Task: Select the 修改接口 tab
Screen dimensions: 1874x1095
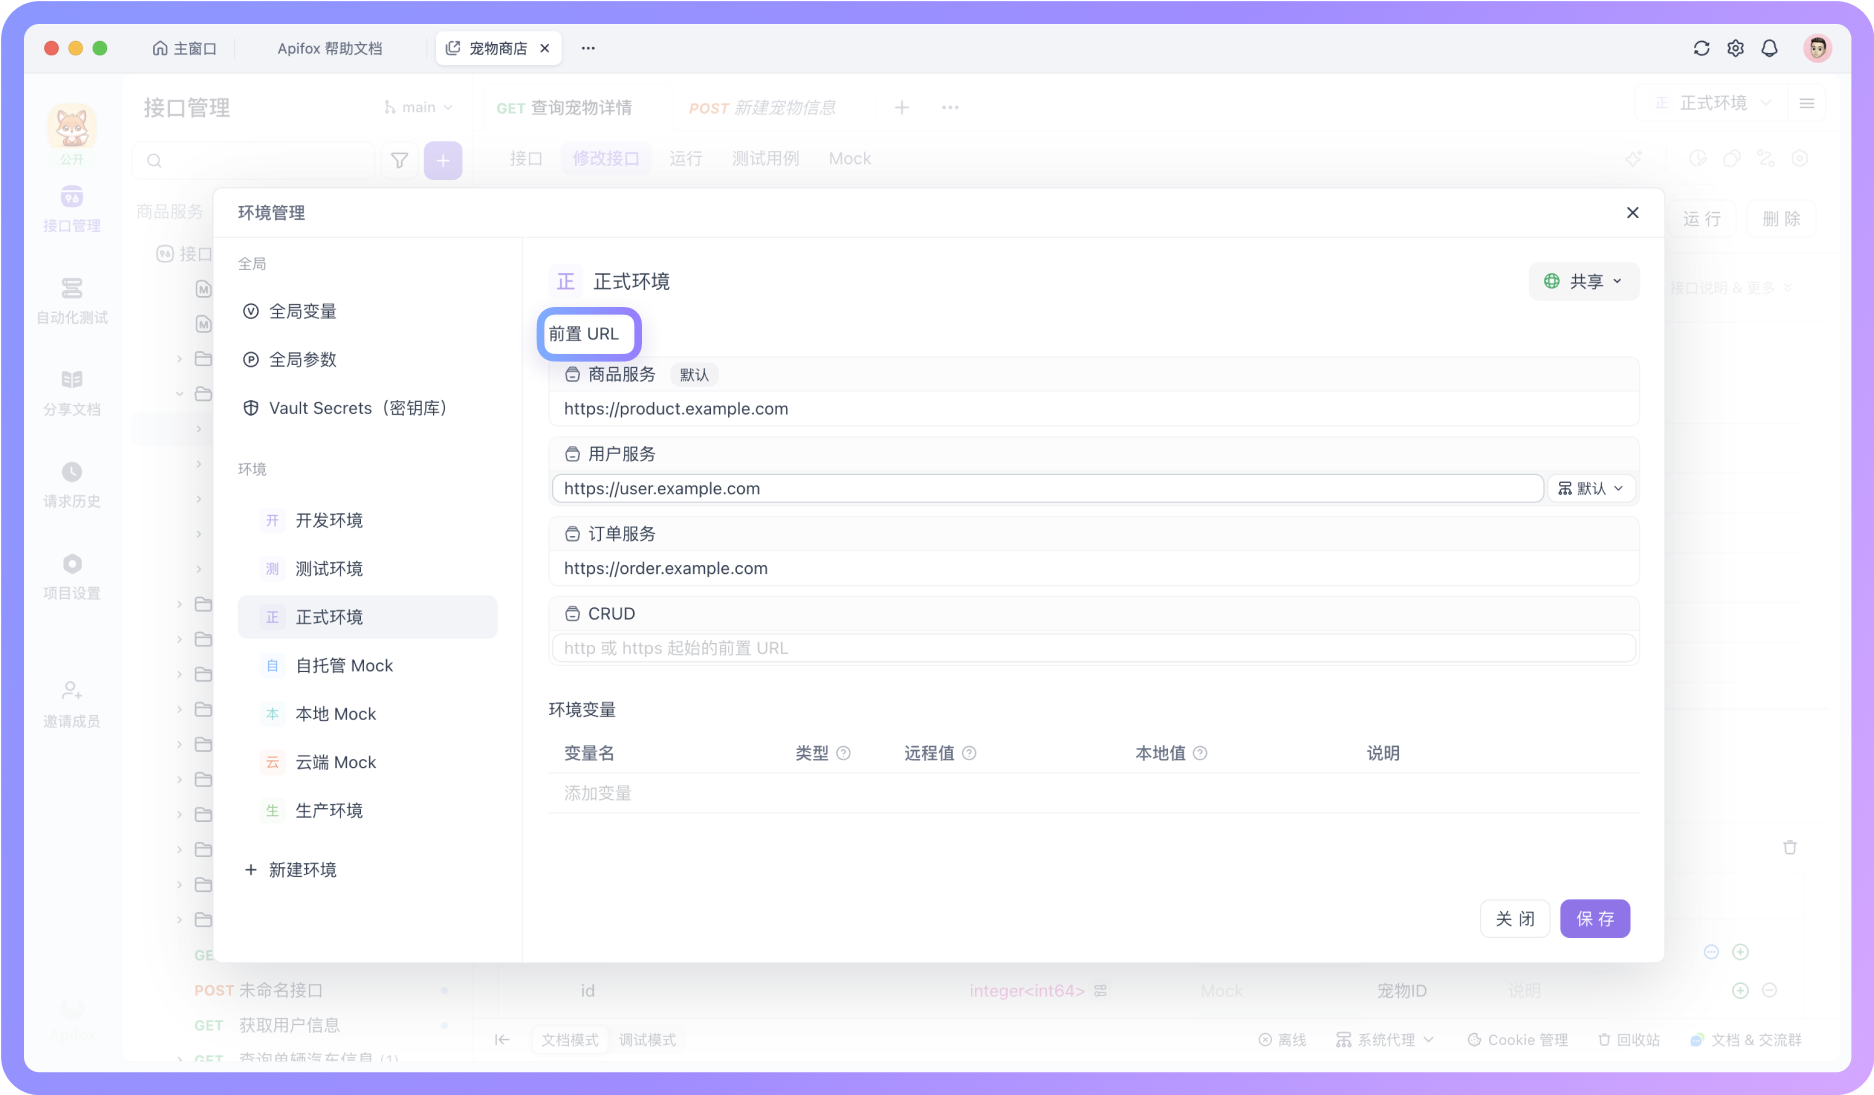Action: pos(605,158)
